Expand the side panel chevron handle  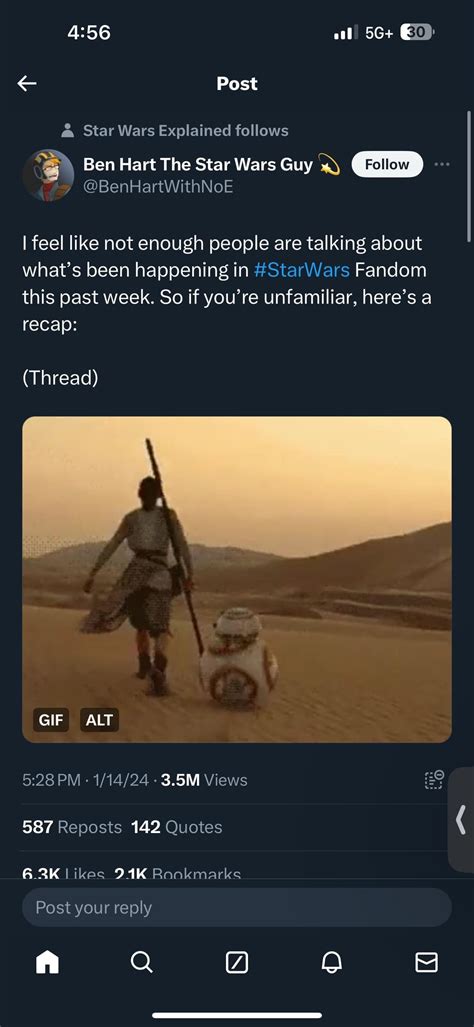click(461, 819)
